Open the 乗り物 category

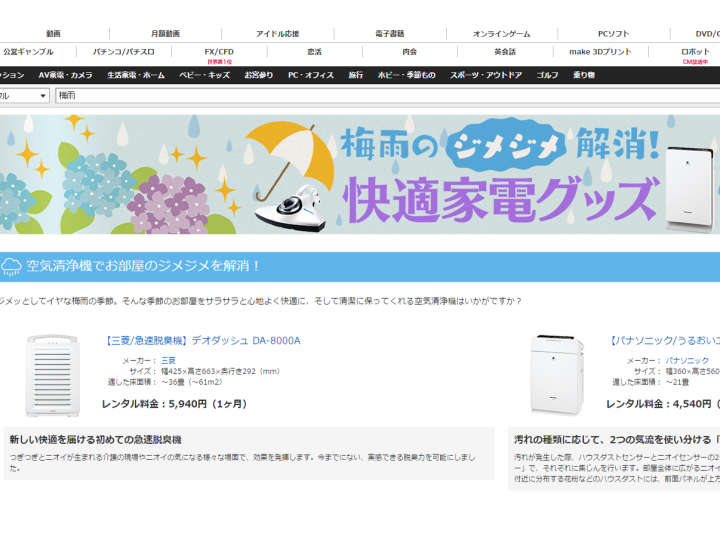[584, 75]
